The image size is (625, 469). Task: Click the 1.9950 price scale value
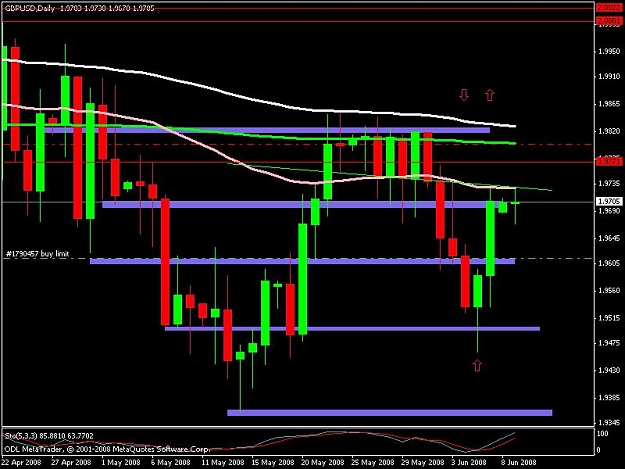(x=609, y=51)
